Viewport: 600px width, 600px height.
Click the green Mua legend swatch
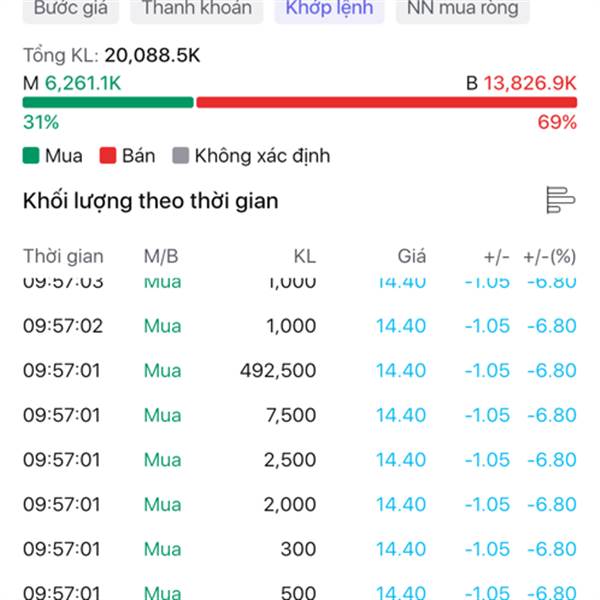point(31,156)
